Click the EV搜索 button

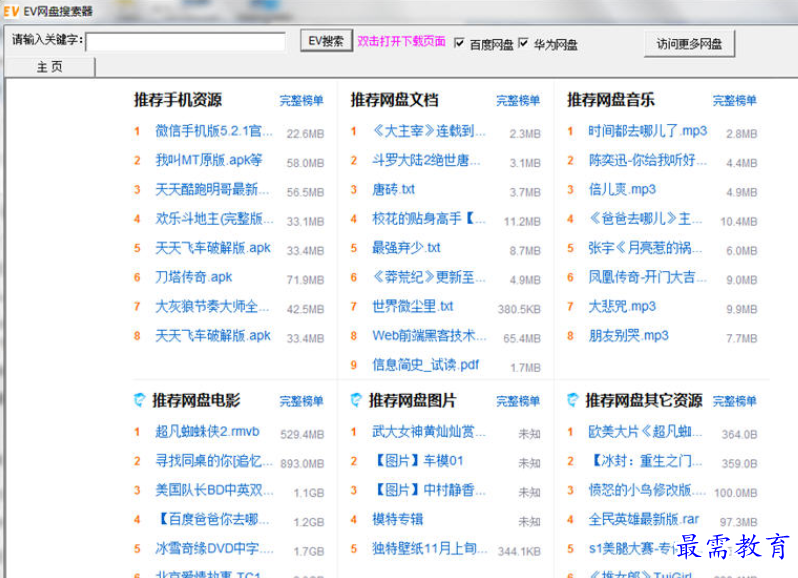(x=326, y=41)
